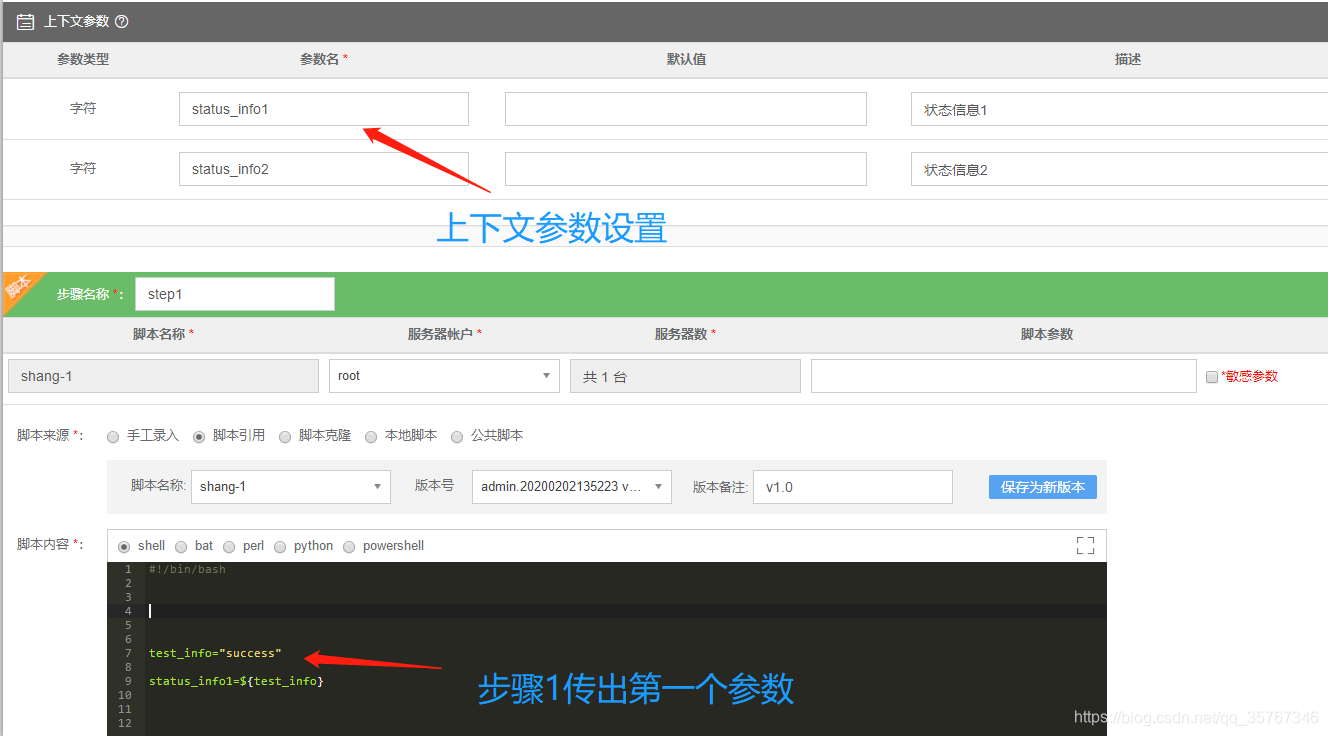Click the 参数类型 column header

tap(83, 59)
